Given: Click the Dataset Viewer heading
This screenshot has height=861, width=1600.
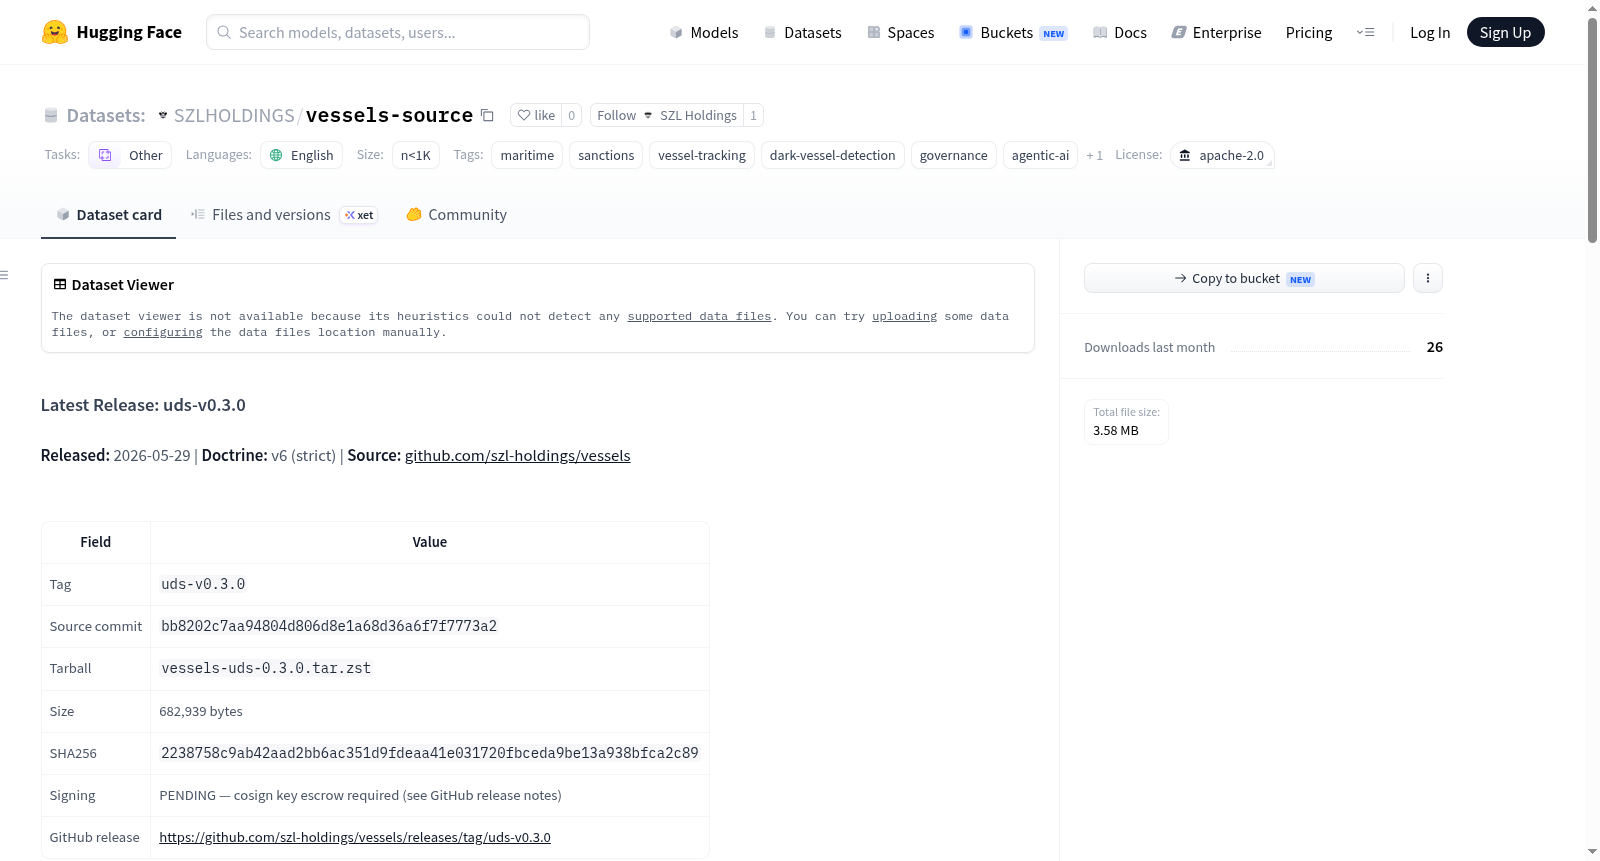Looking at the screenshot, I should (x=123, y=285).
